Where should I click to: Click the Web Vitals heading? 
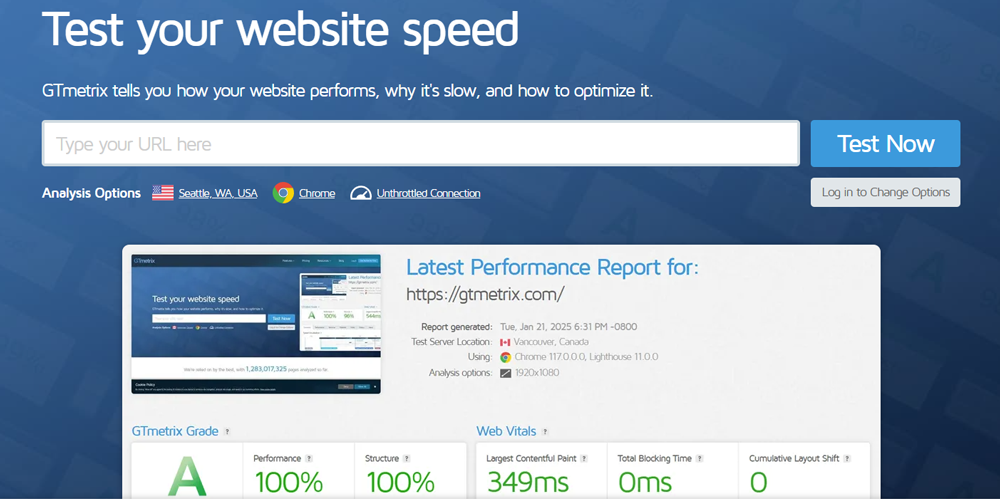pos(506,432)
